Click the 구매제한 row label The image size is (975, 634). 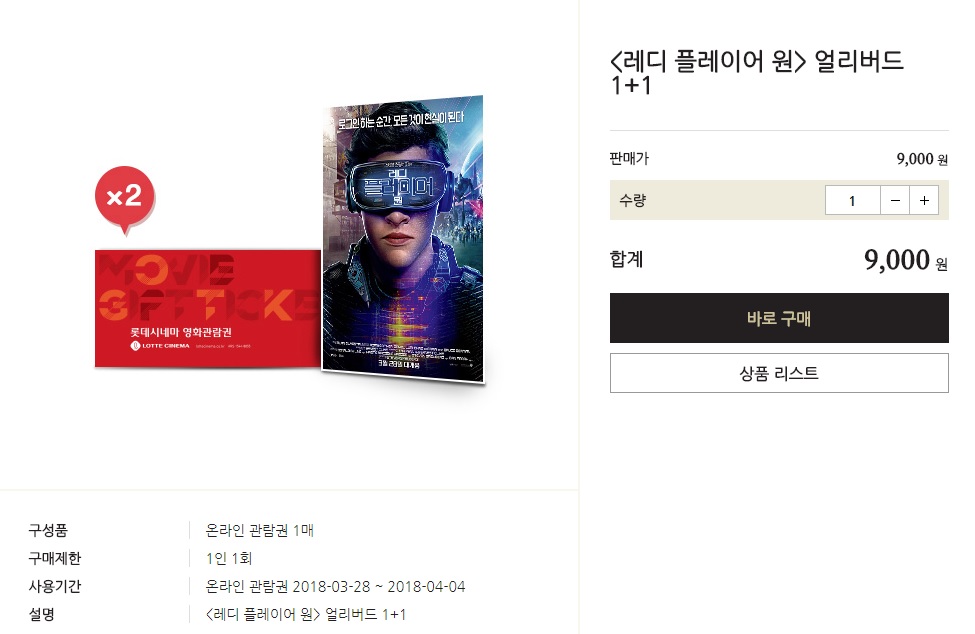(55, 558)
